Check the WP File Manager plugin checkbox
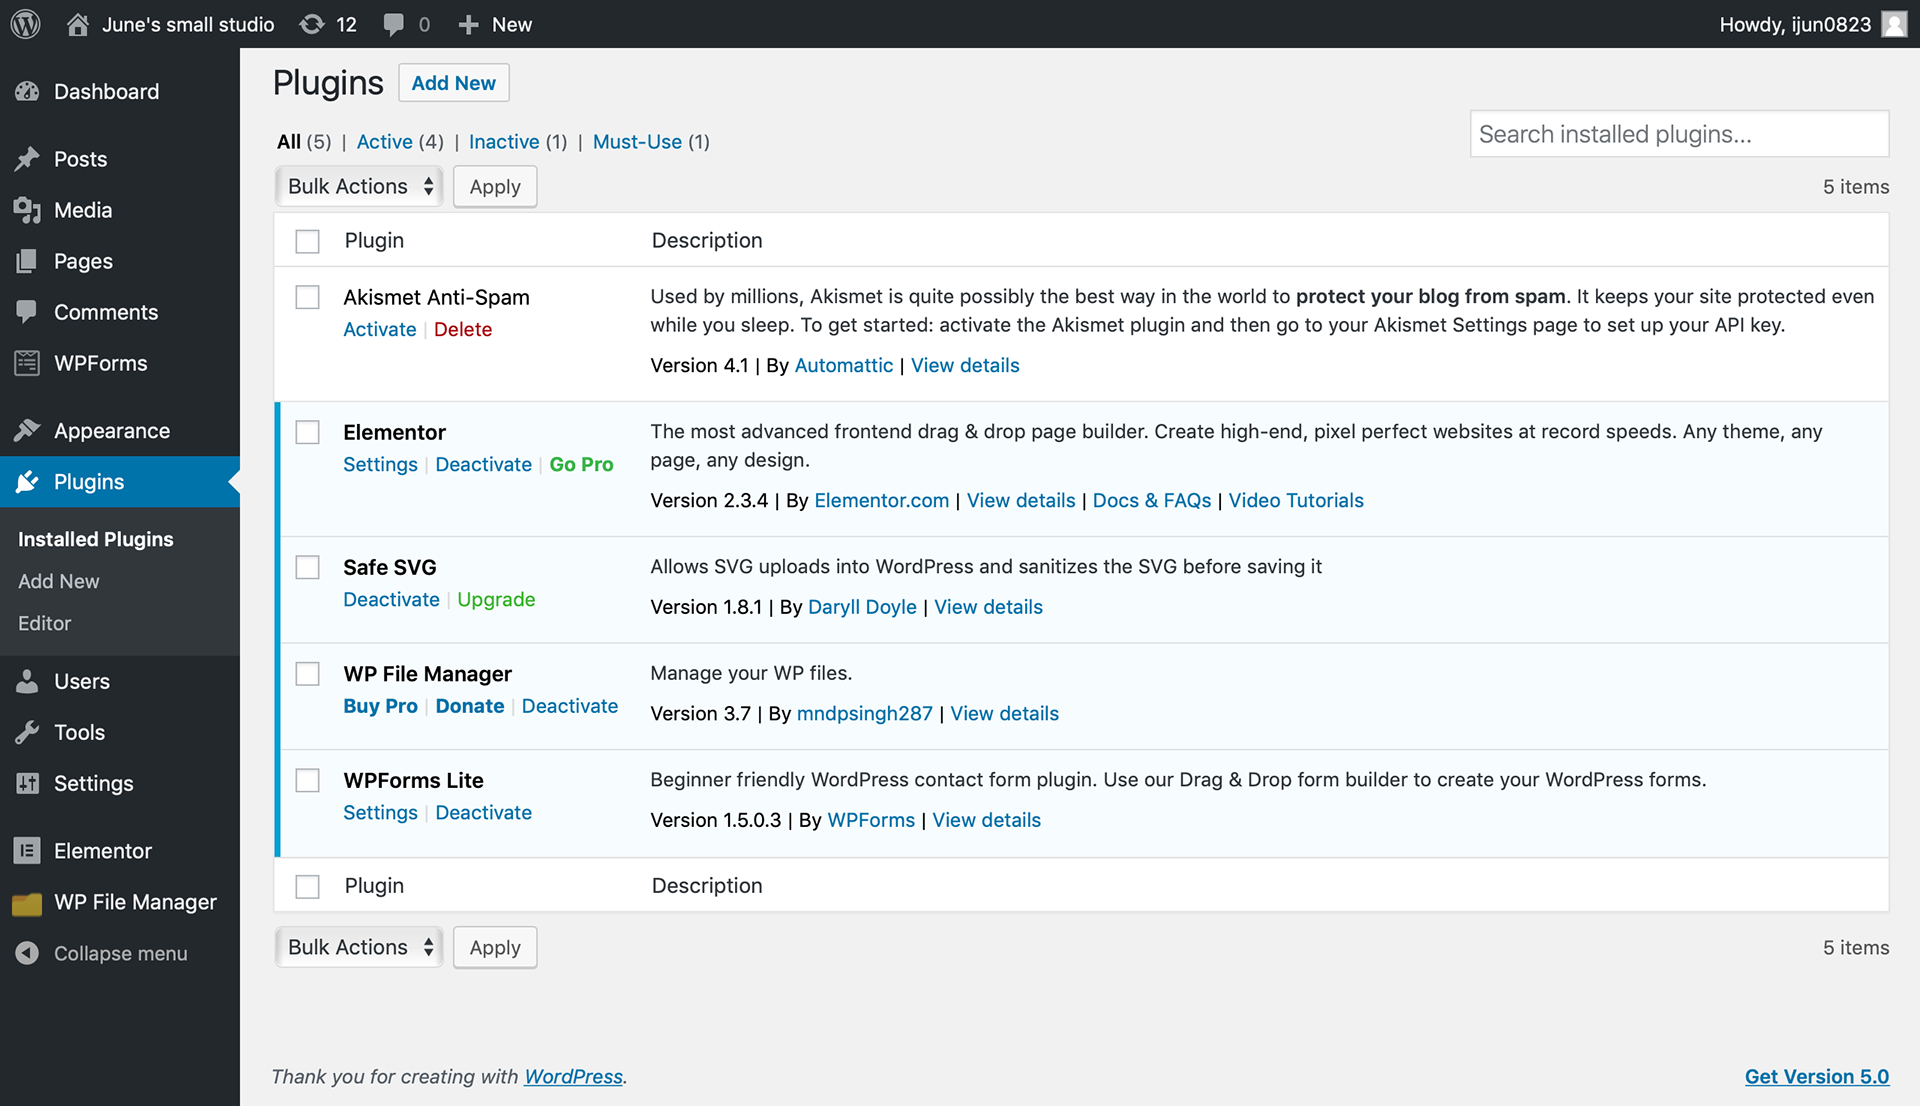Image resolution: width=1920 pixels, height=1106 pixels. pyautogui.click(x=308, y=674)
